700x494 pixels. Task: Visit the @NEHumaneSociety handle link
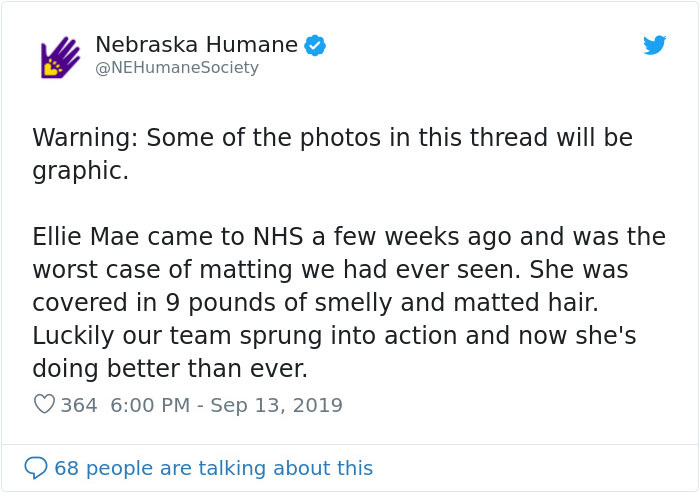pyautogui.click(x=176, y=68)
